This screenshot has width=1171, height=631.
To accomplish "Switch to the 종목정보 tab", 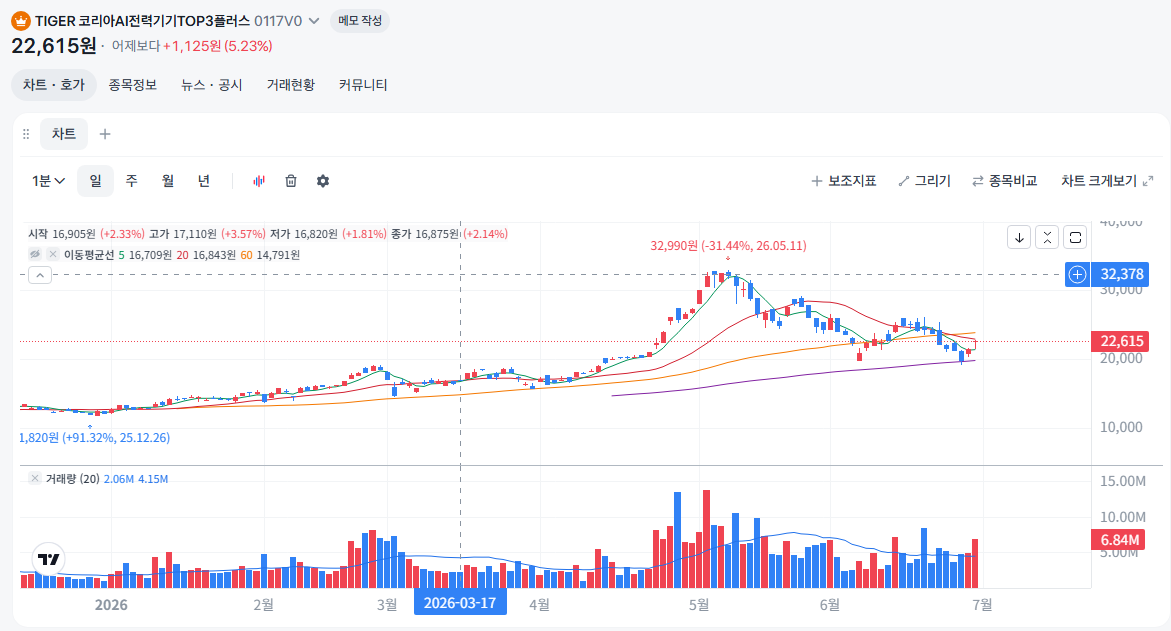I will click(133, 85).
